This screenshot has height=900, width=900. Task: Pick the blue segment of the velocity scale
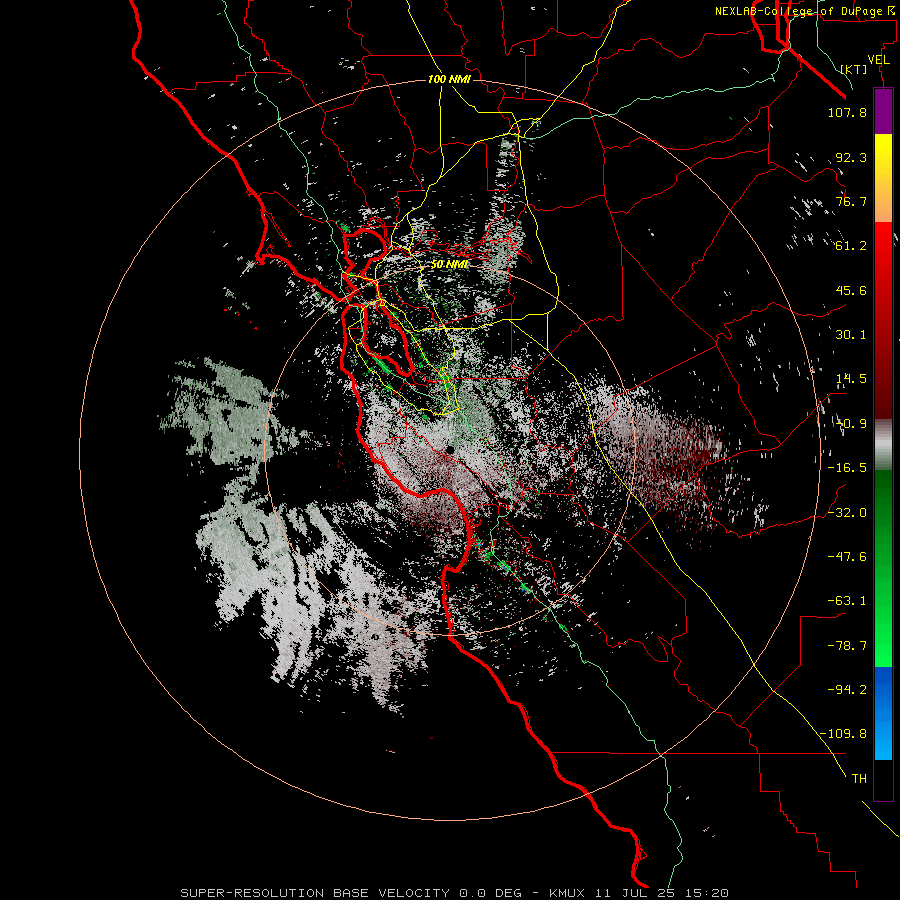click(x=883, y=713)
